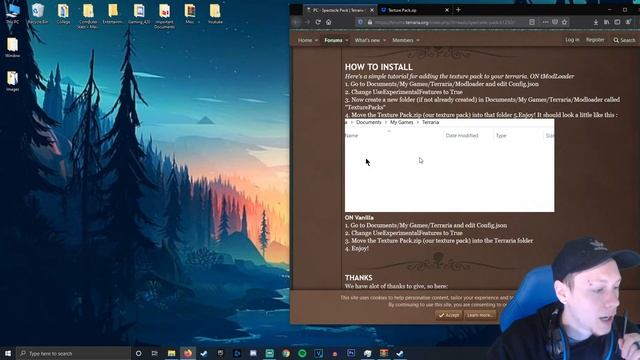Toggle reader view icon in address bar
This screenshot has width=640, height=360.
[532, 22]
